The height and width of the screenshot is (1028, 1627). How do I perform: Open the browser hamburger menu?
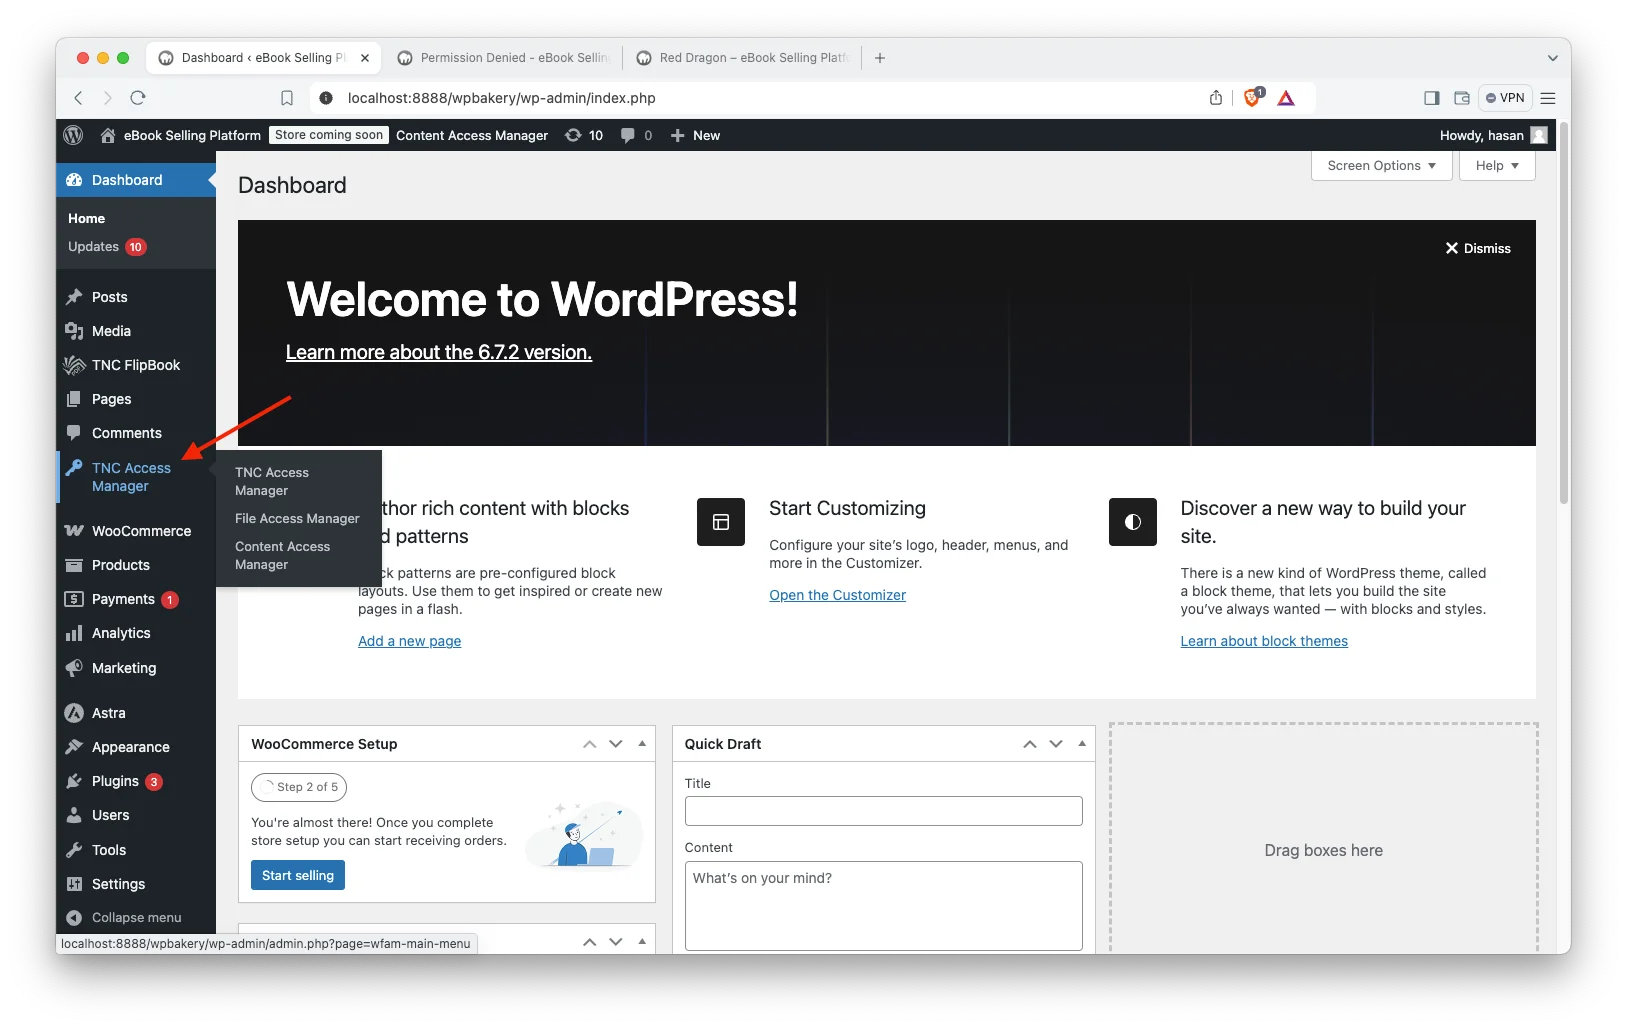click(1548, 98)
